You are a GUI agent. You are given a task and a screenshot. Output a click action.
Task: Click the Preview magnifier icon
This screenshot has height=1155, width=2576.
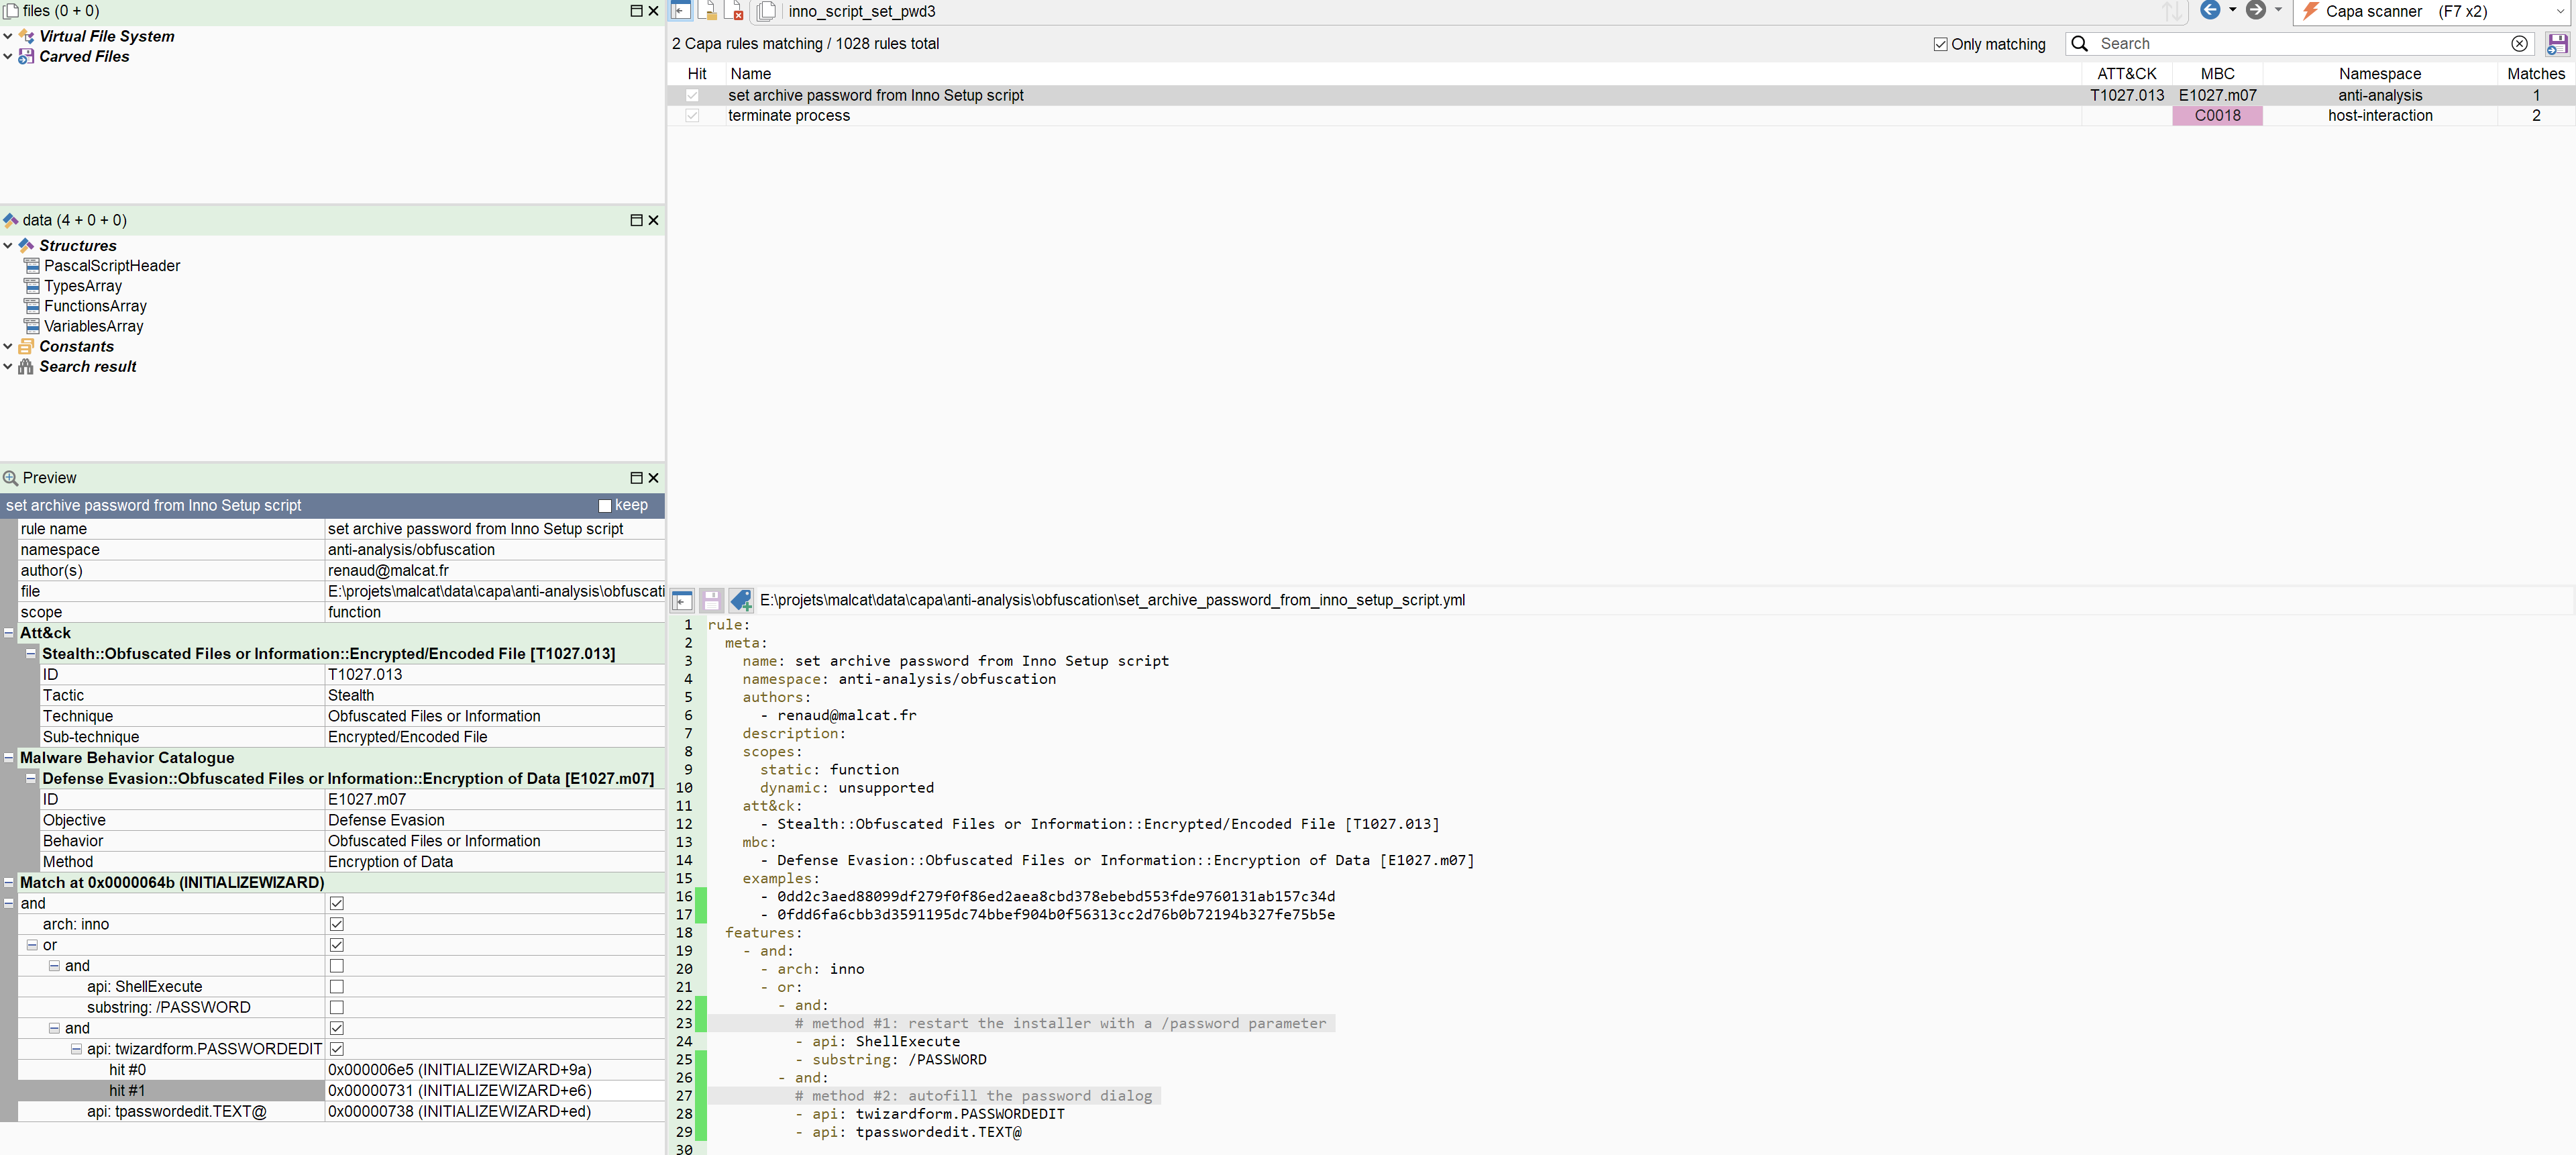[11, 478]
